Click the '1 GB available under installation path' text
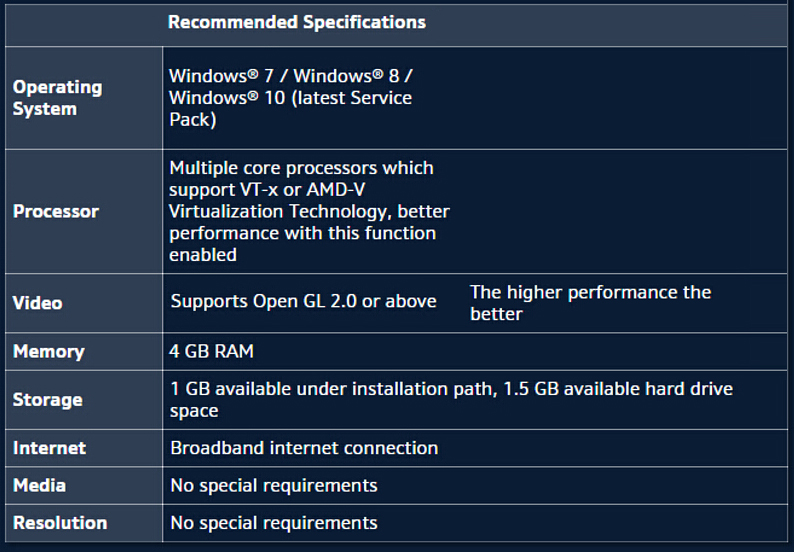 coord(332,389)
